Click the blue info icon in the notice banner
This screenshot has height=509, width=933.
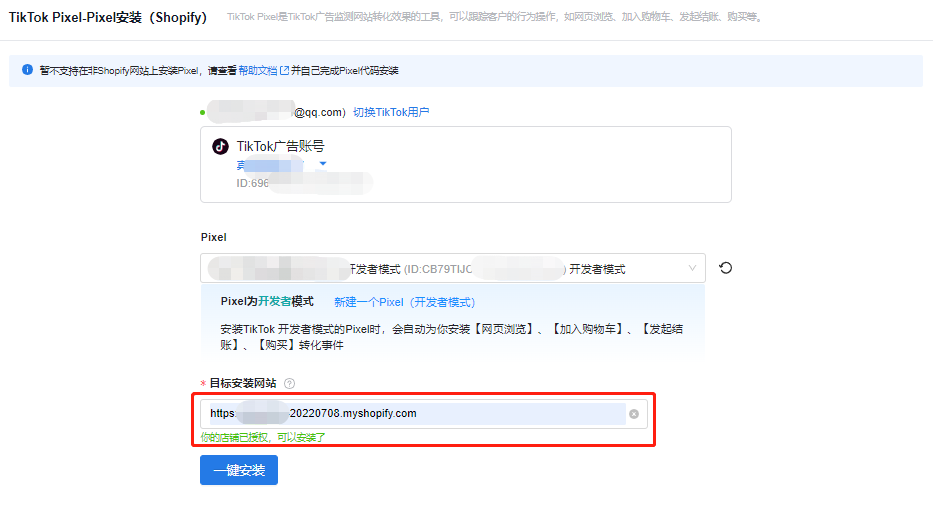[27, 70]
